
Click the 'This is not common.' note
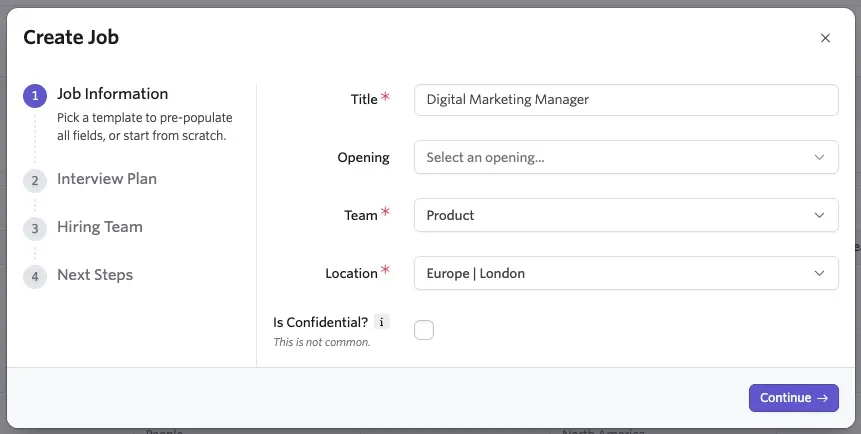(x=322, y=342)
